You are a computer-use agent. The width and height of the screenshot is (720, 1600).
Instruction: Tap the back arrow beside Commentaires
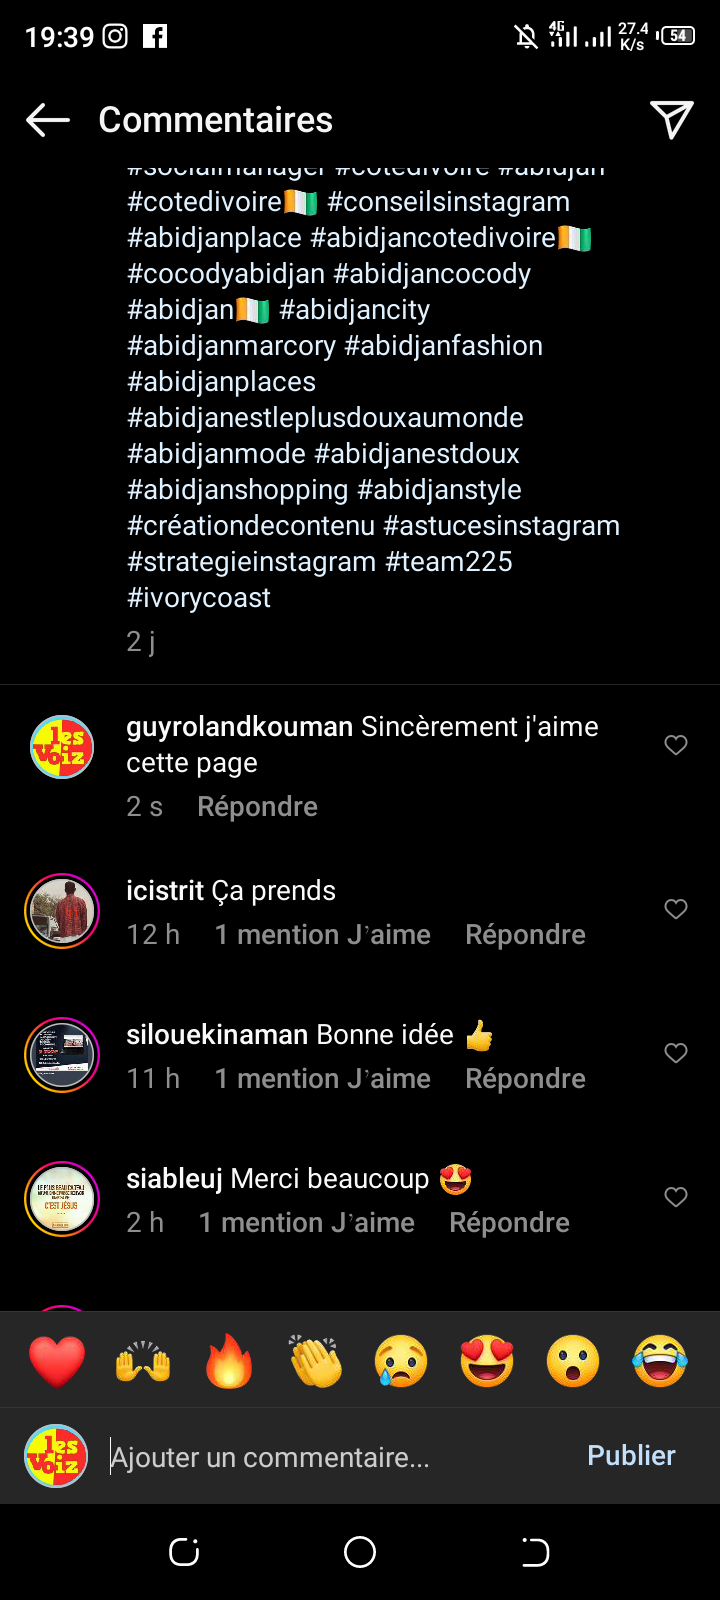tap(48, 121)
